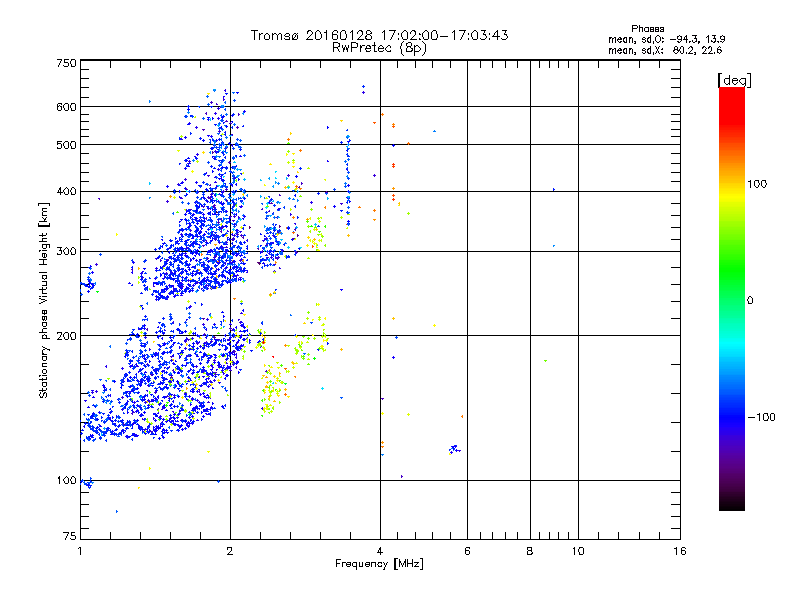800x600 pixels.
Task: Click the '[deg]' colorbar unit label
Action: click(x=734, y=80)
